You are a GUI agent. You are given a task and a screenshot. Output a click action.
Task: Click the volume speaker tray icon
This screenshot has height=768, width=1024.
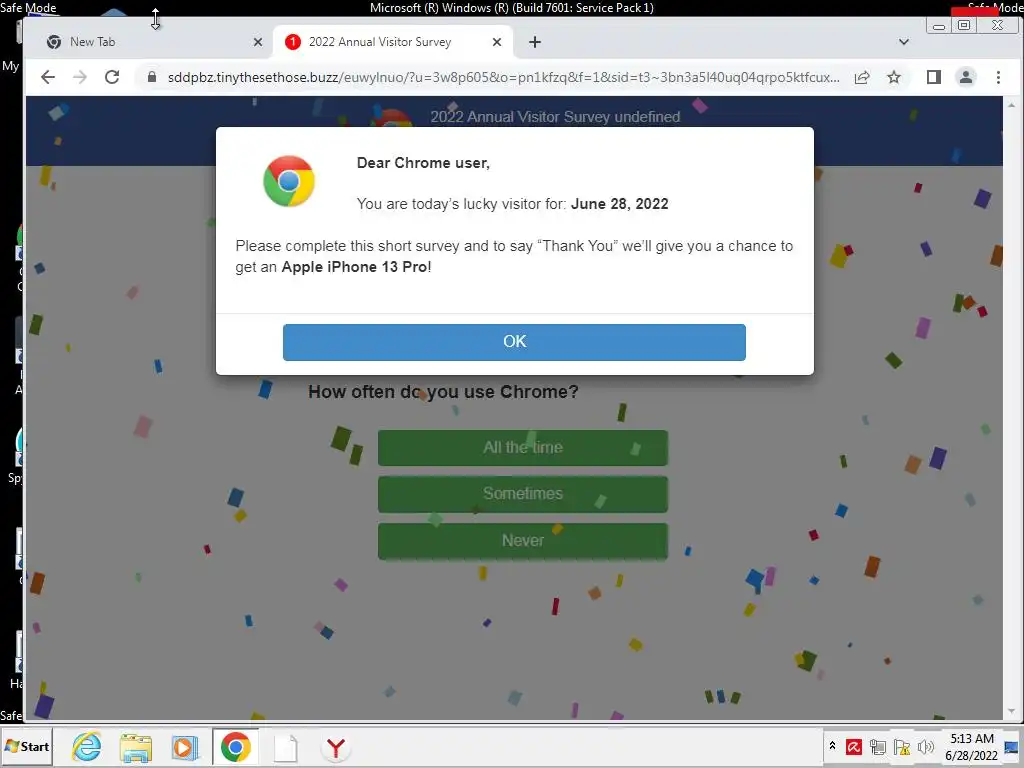pyautogui.click(x=925, y=746)
